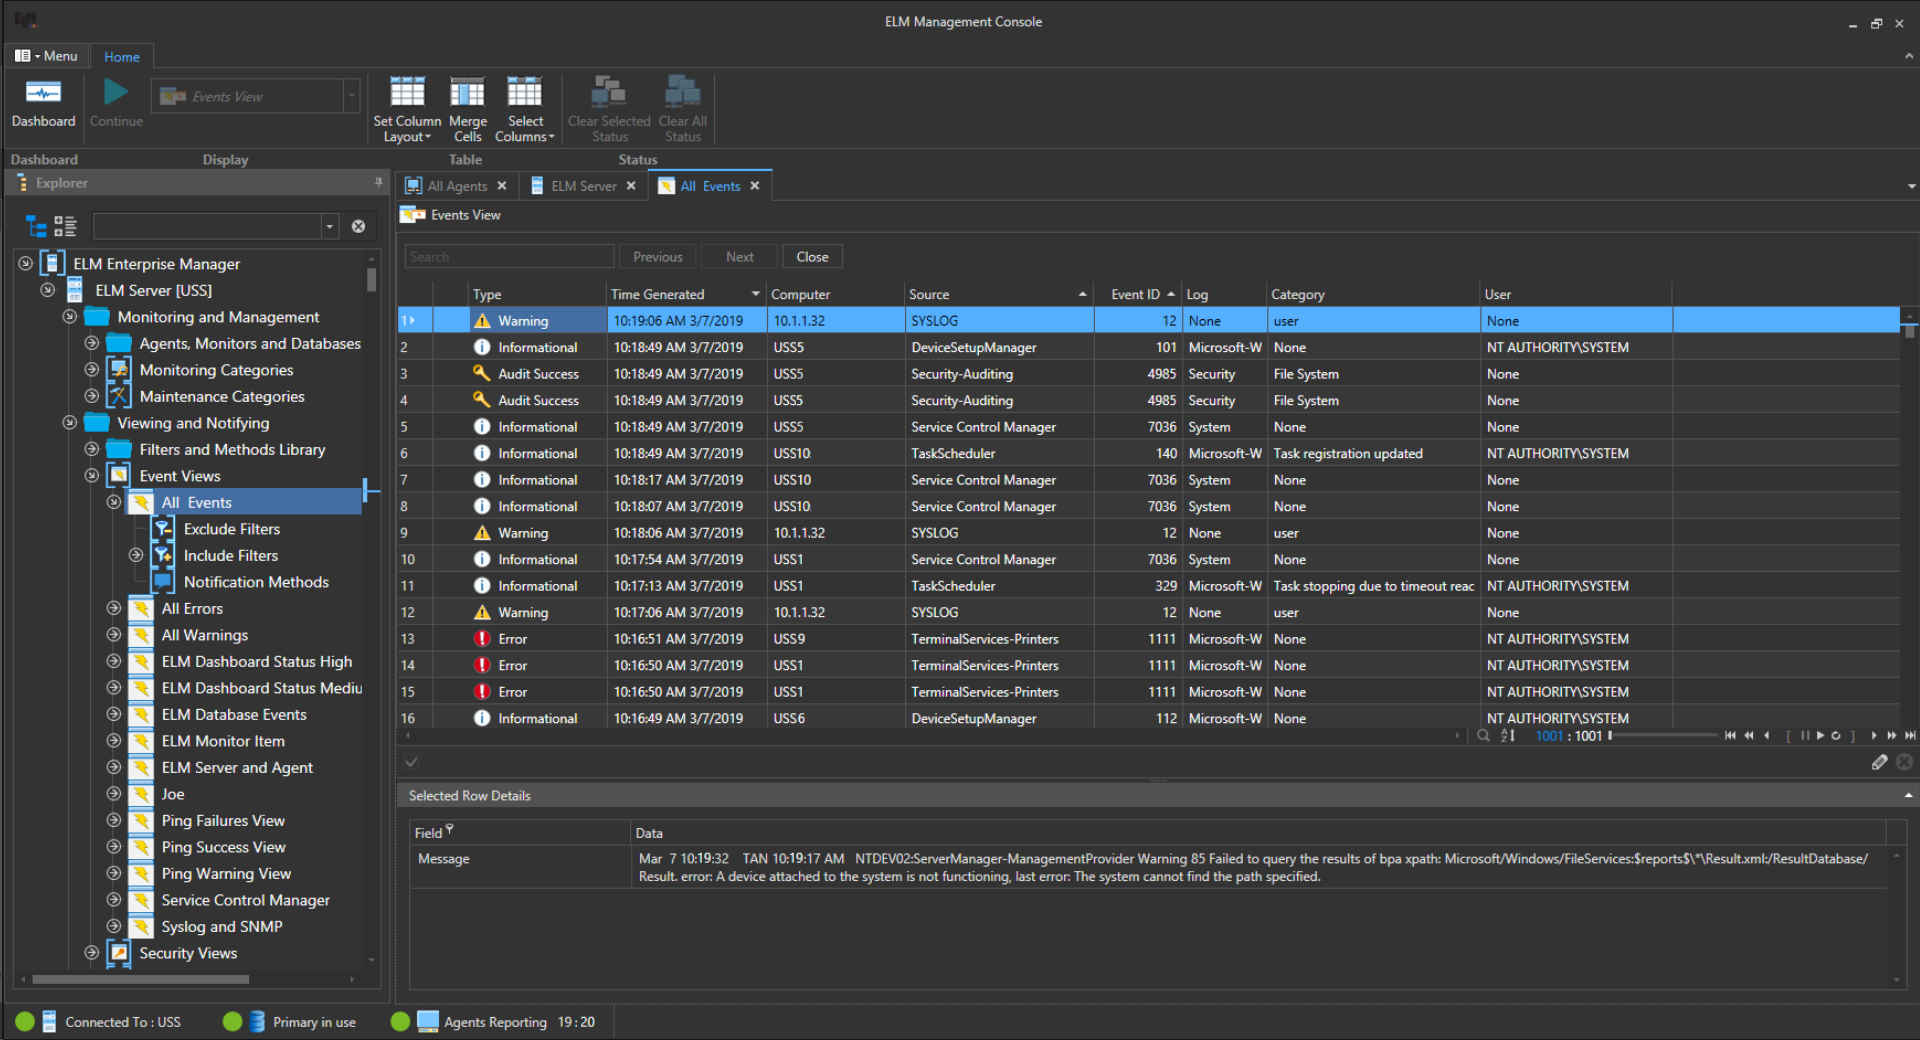Click the play button in grid navigator

pyautogui.click(x=1820, y=736)
